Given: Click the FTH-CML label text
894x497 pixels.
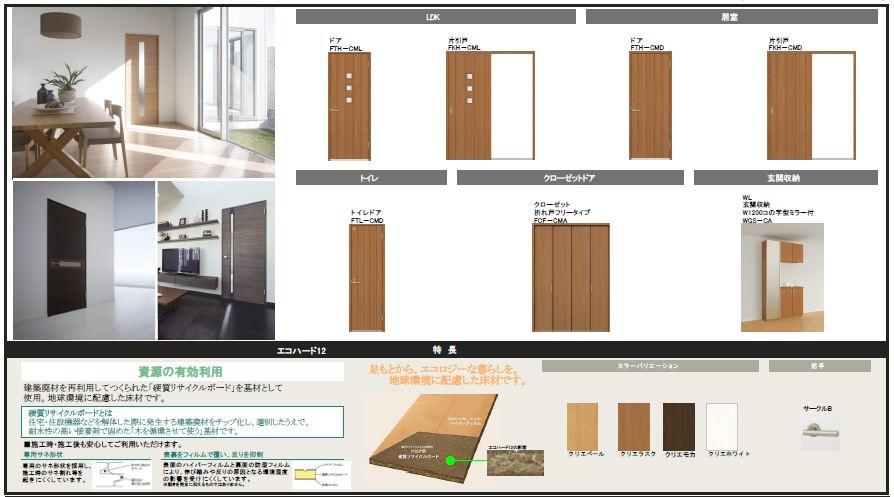Looking at the screenshot, I should 346,48.
